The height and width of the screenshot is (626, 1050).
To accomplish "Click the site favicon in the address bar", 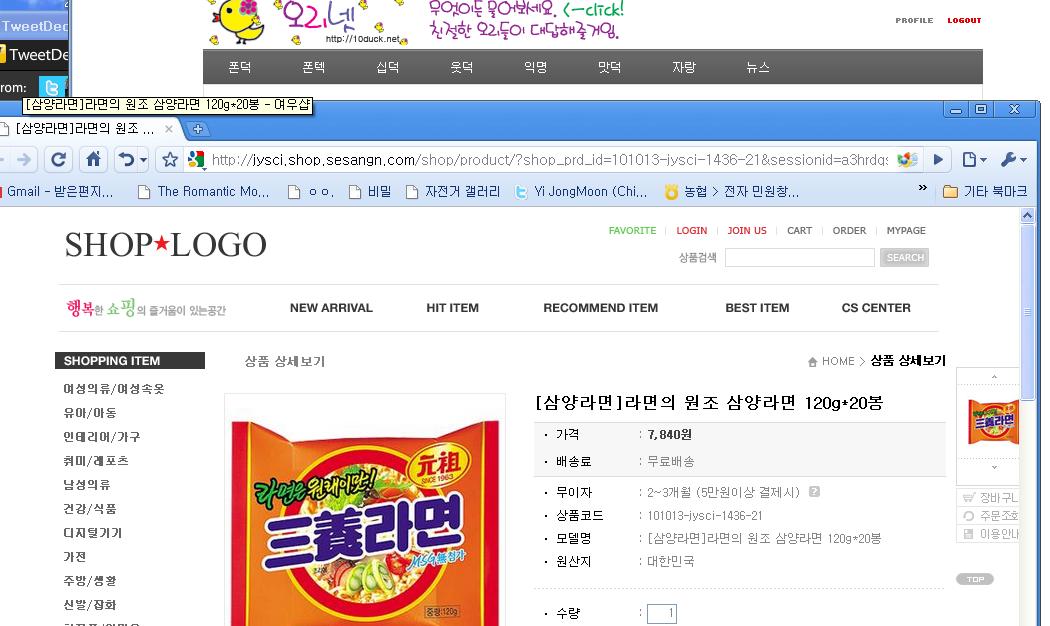I will pos(196,159).
